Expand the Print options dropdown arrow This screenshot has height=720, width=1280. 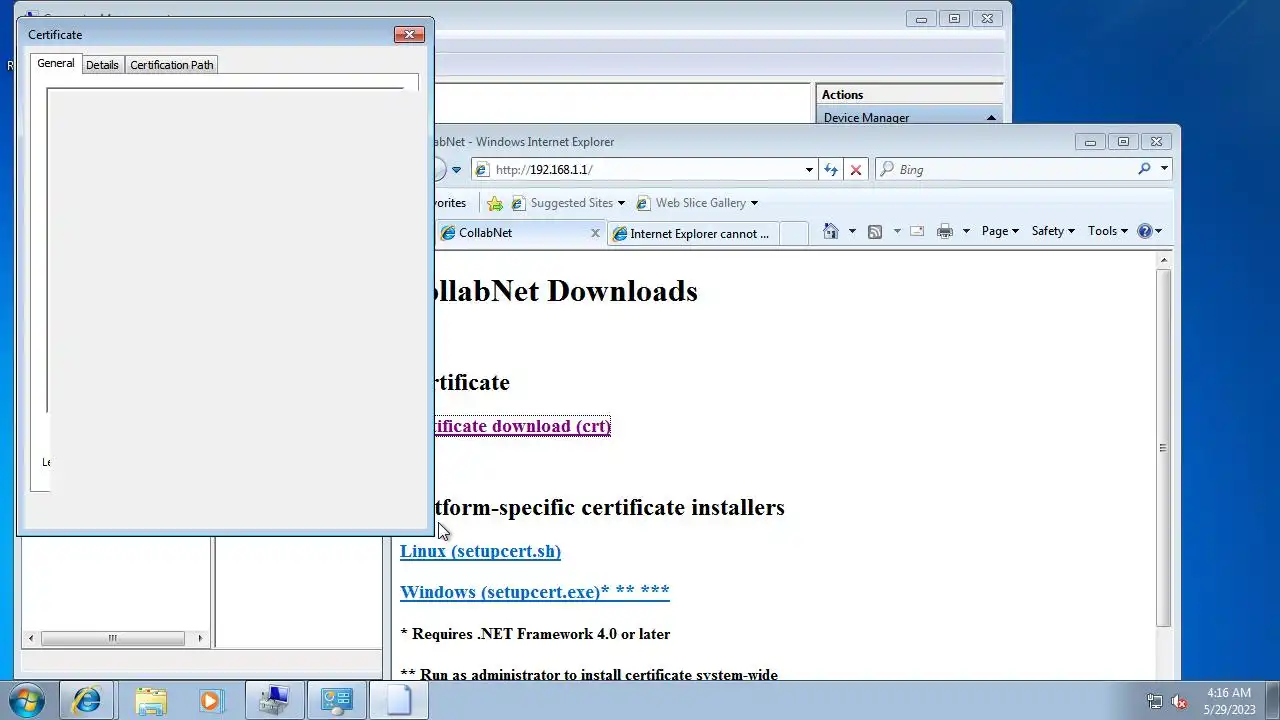click(966, 231)
